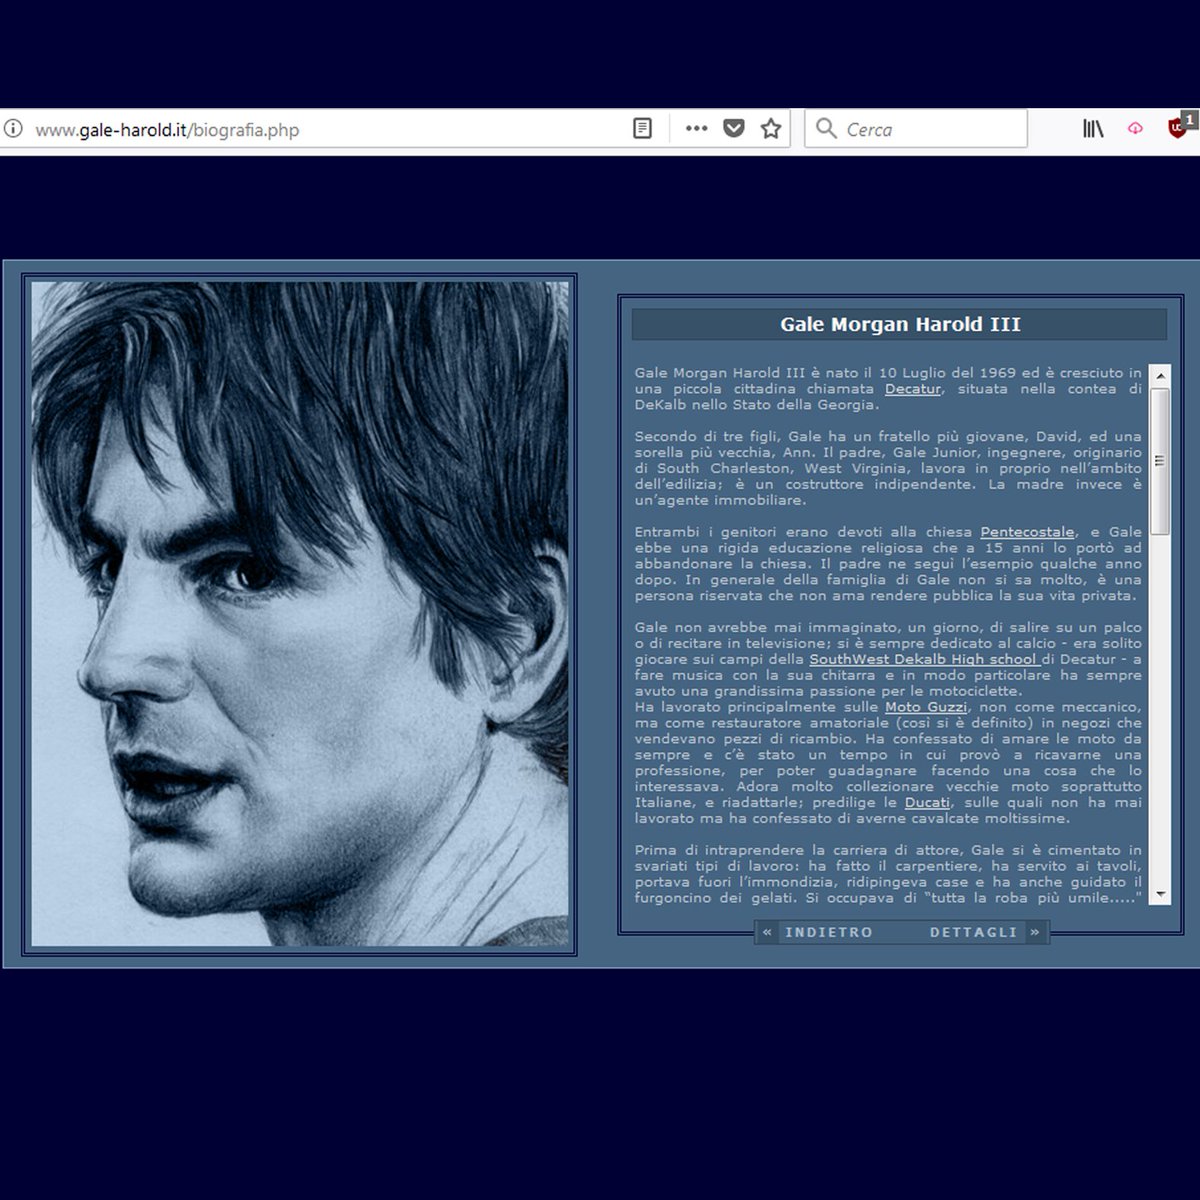Click the biography scrollbar up arrow

coord(1160,376)
